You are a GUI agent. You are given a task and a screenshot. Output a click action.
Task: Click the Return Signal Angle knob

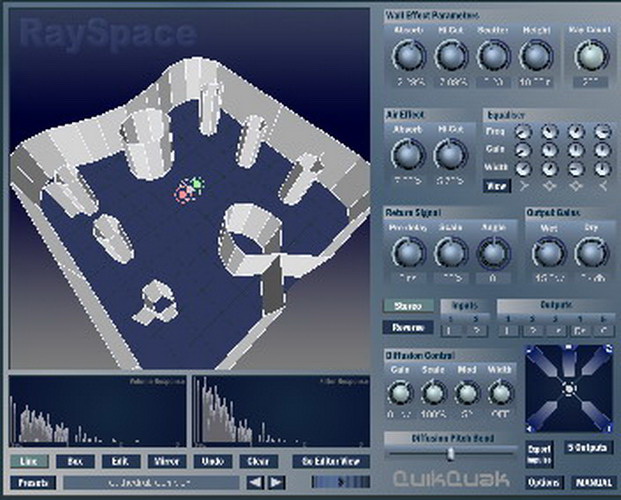tap(493, 252)
